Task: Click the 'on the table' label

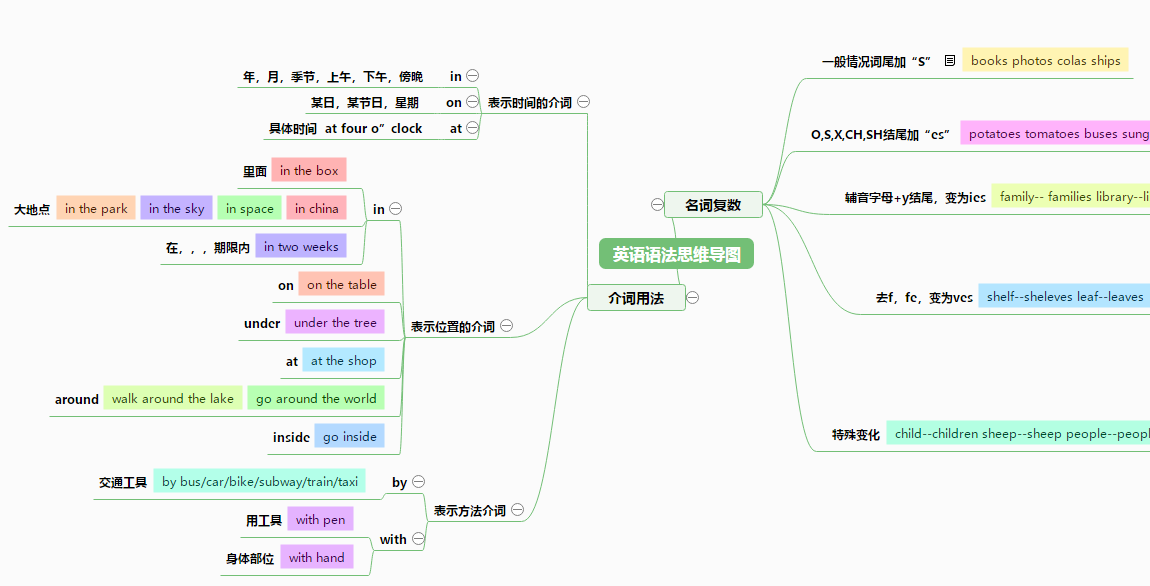Action: tap(342, 285)
